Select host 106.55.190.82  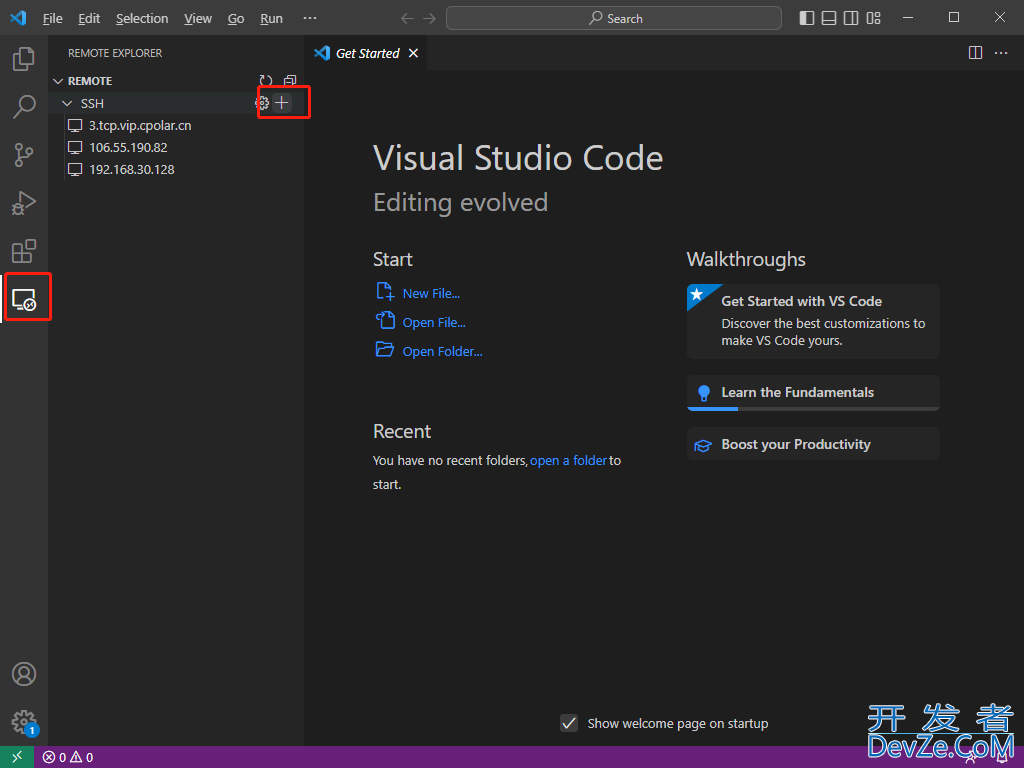tap(176, 148)
